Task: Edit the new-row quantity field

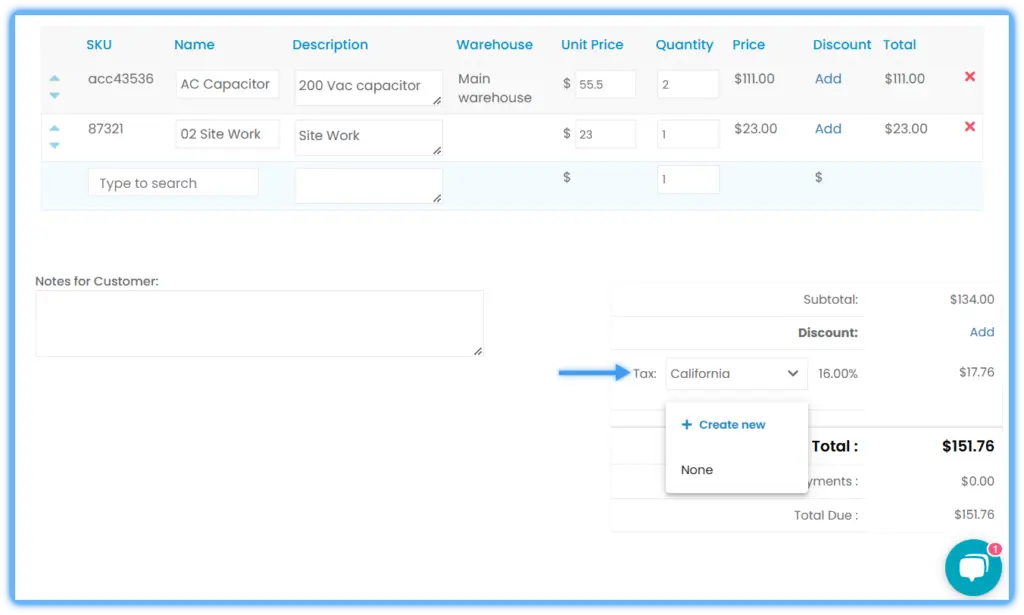Action: [688, 179]
